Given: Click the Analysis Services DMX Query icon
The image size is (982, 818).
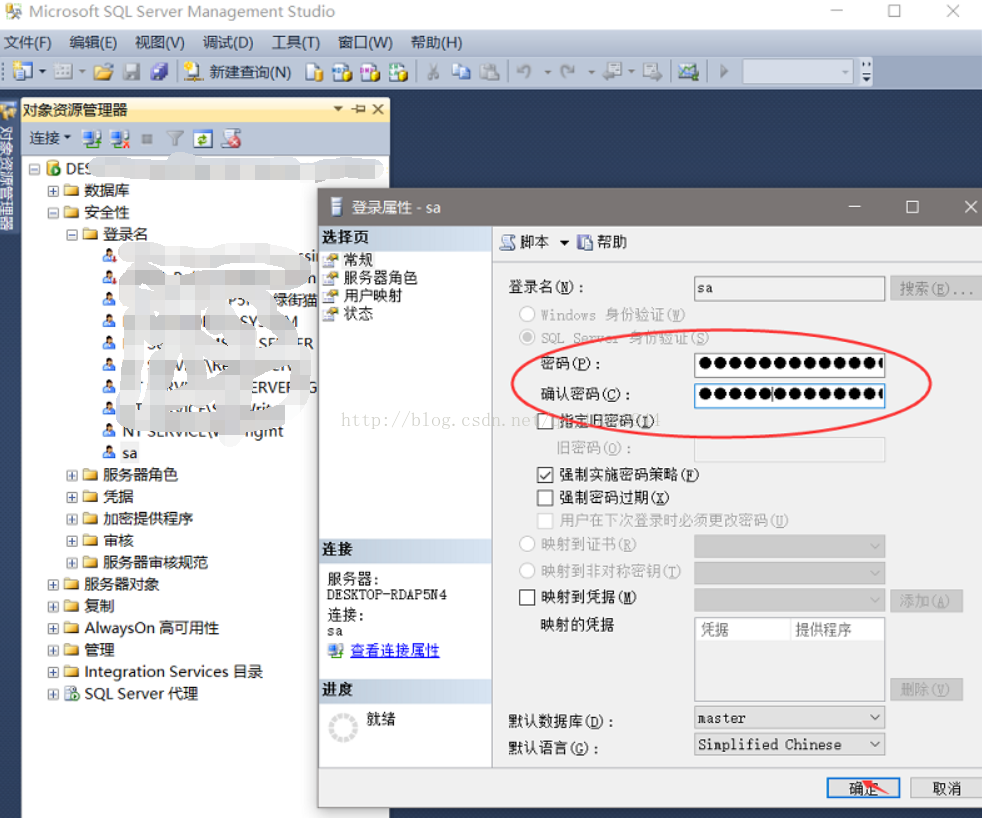Looking at the screenshot, I should (x=370, y=72).
